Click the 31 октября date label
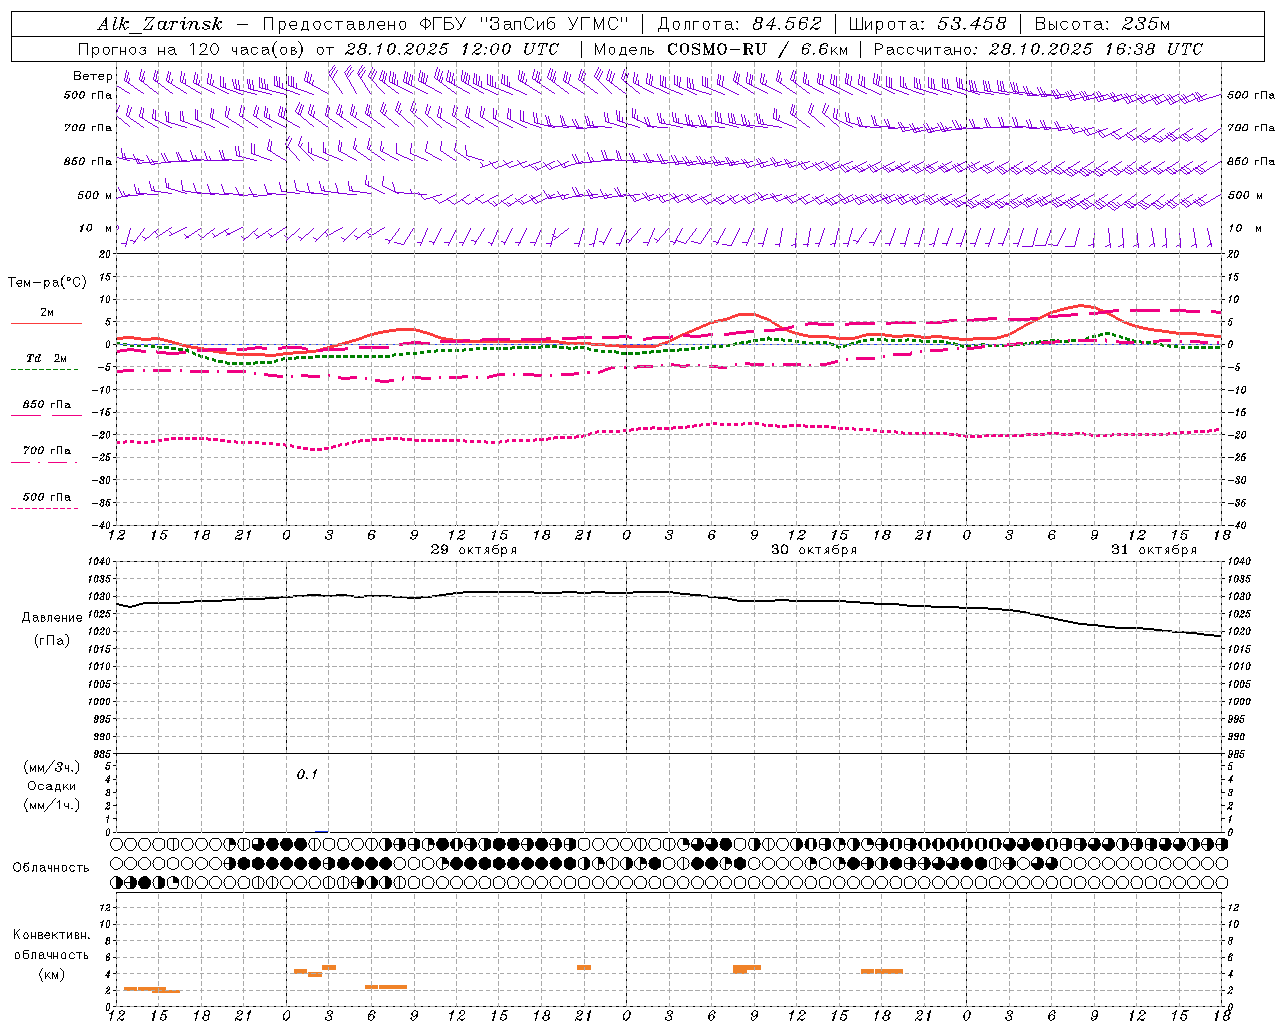The image size is (1280, 1024). pyautogui.click(x=1154, y=550)
